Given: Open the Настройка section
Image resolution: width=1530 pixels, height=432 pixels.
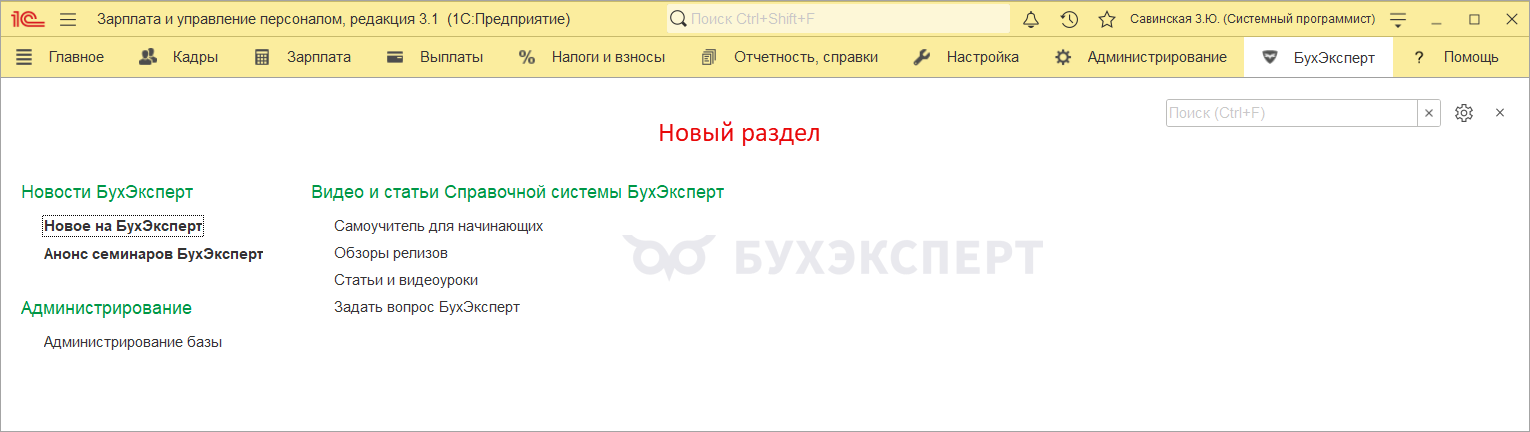Looking at the screenshot, I should point(966,57).
